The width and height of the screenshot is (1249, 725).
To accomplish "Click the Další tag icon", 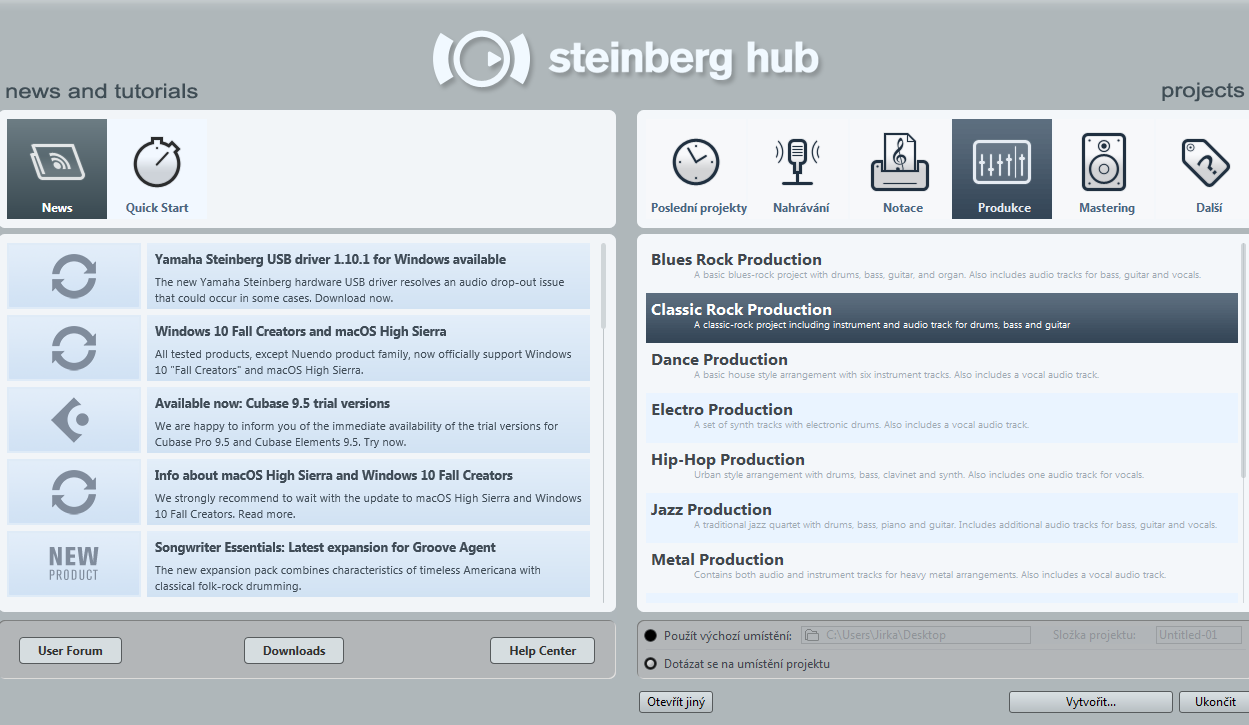I will point(1204,160).
